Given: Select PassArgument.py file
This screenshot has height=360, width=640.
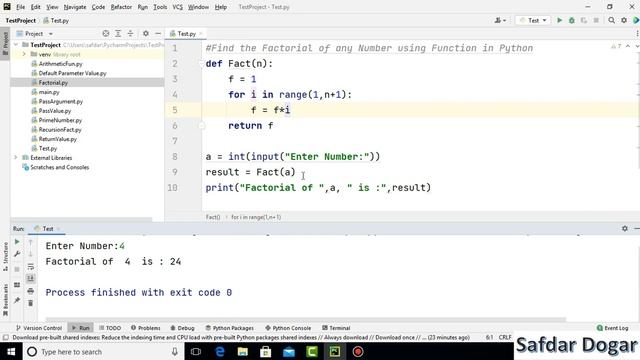Looking at the screenshot, I should coord(60,101).
